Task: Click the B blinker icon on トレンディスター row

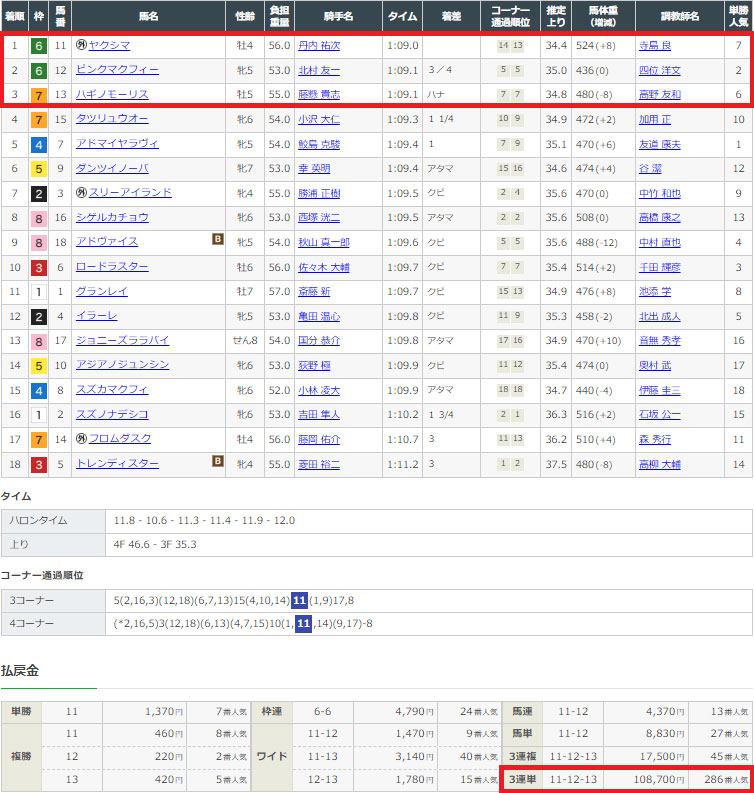Action: (x=217, y=462)
